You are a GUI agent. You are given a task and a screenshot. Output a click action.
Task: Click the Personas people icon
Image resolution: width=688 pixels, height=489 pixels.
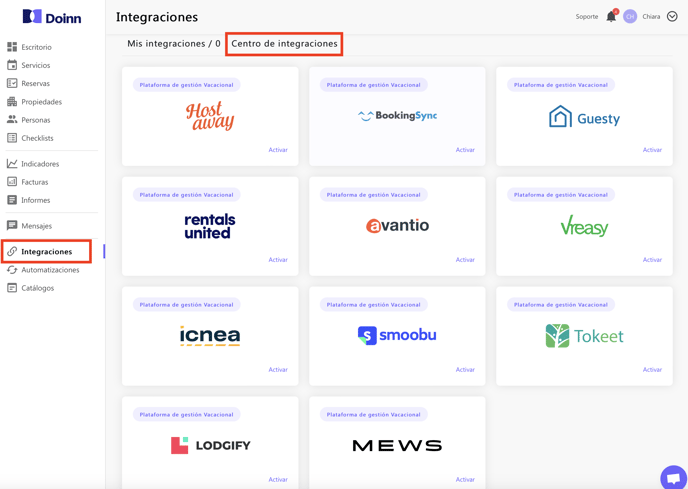[x=12, y=119]
